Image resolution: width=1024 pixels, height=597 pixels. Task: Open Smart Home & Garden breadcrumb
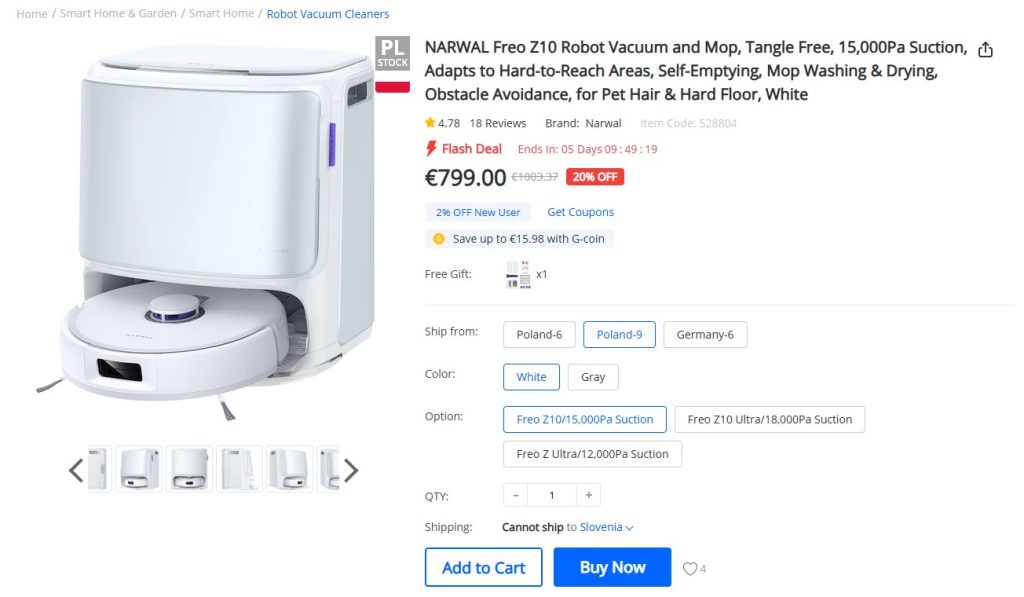coord(118,14)
